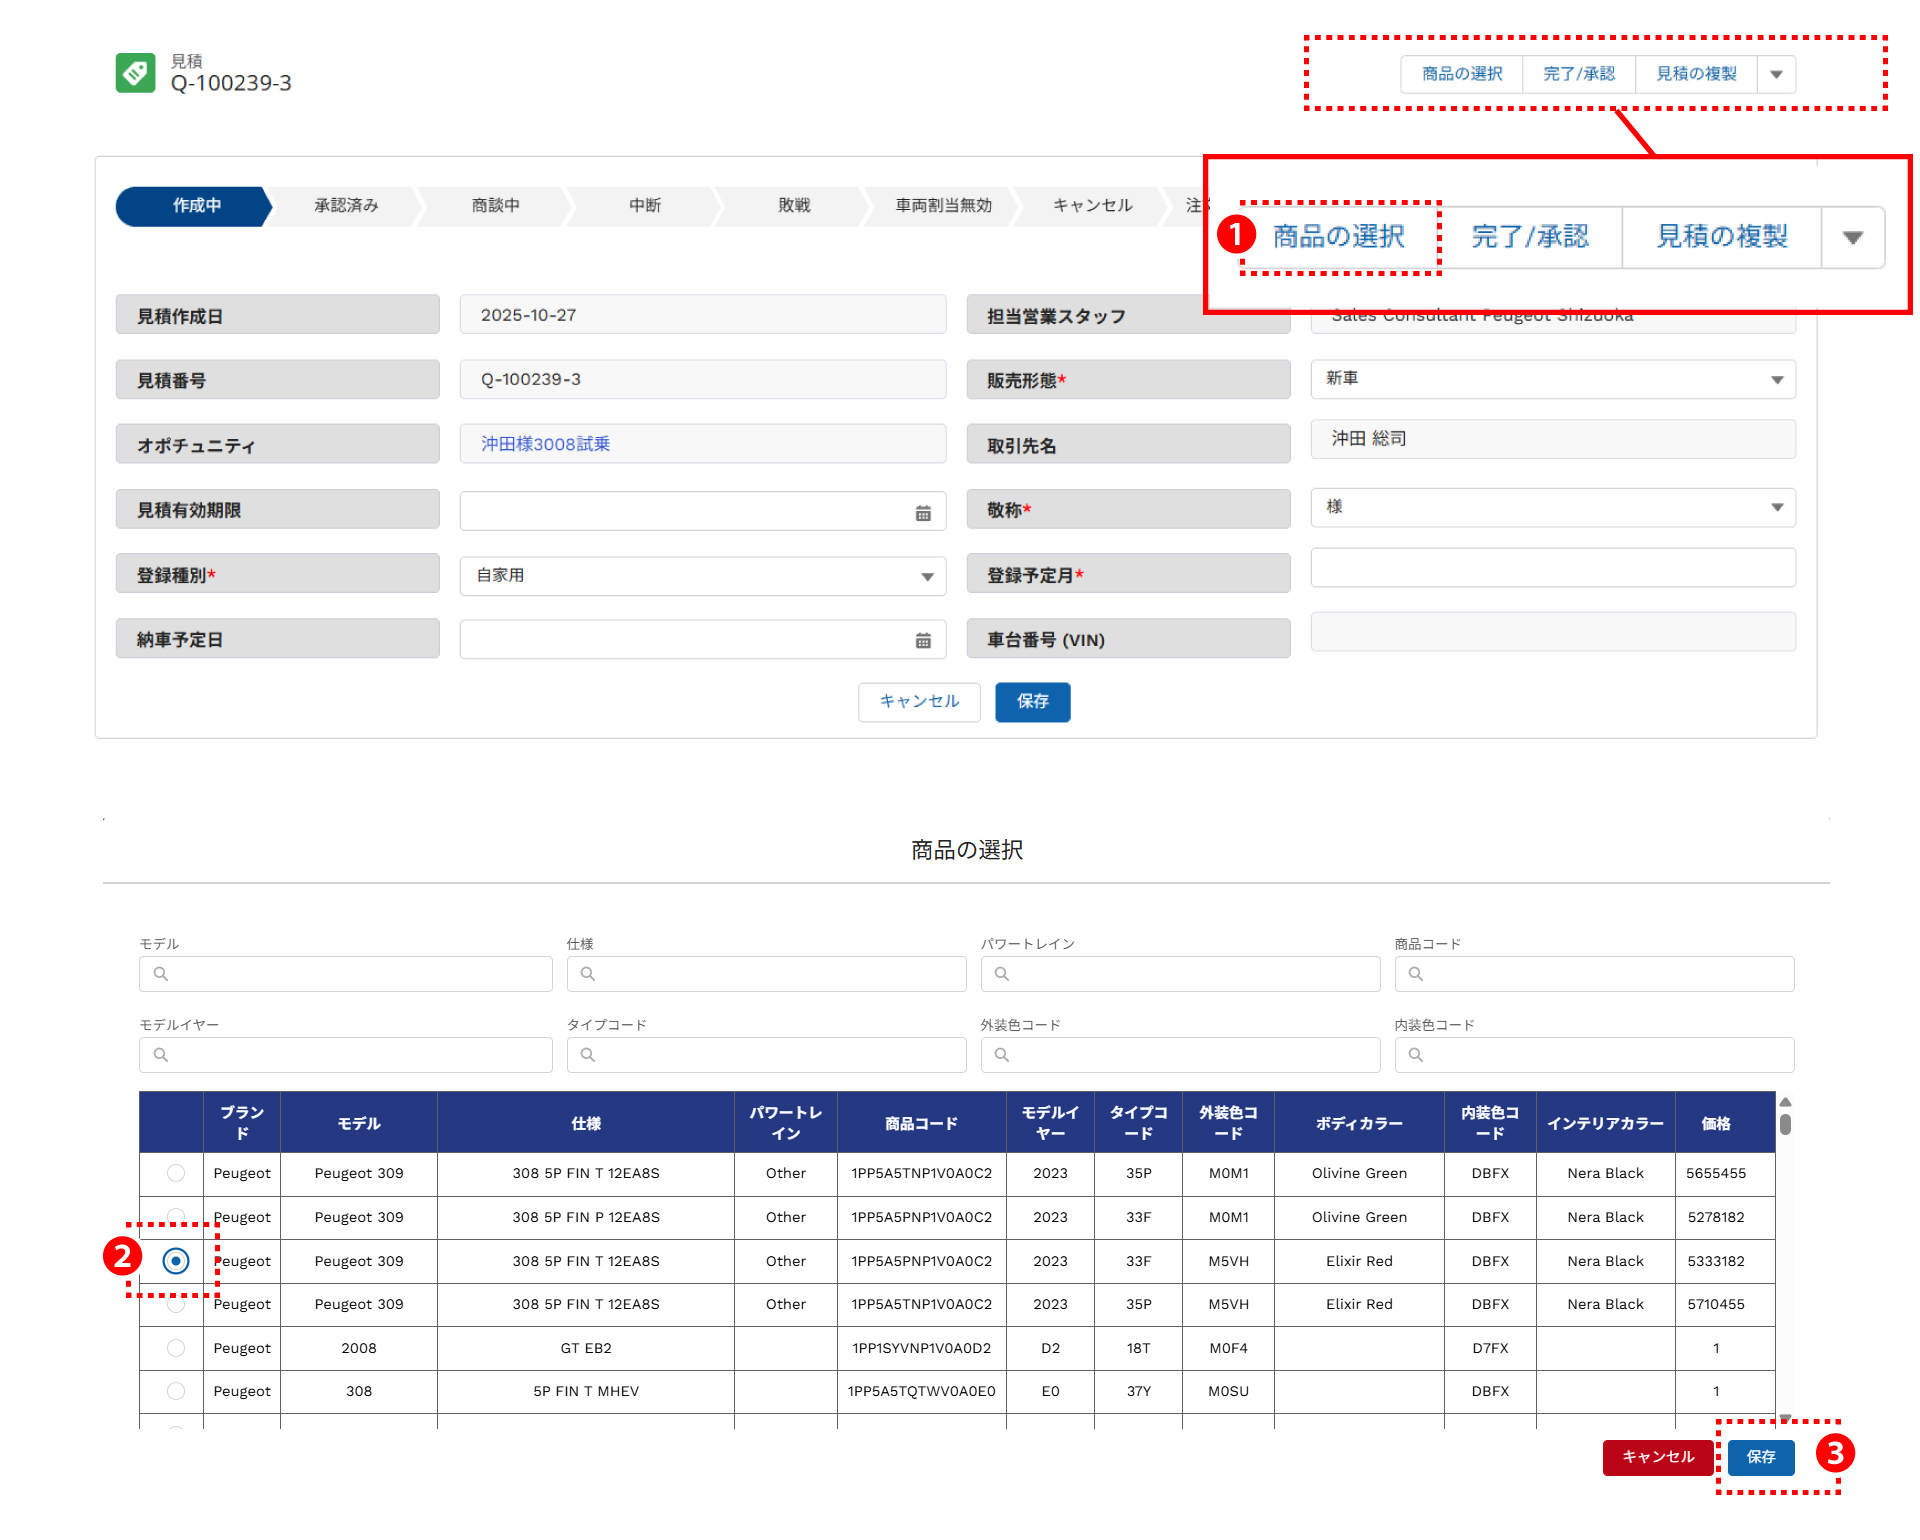Click search icon in パワートレイン filter

click(1002, 974)
